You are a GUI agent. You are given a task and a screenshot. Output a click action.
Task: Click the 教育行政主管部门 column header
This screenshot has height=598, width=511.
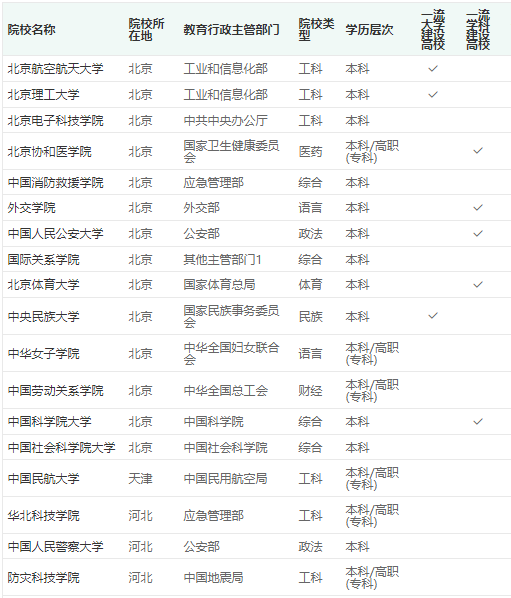pos(231,29)
